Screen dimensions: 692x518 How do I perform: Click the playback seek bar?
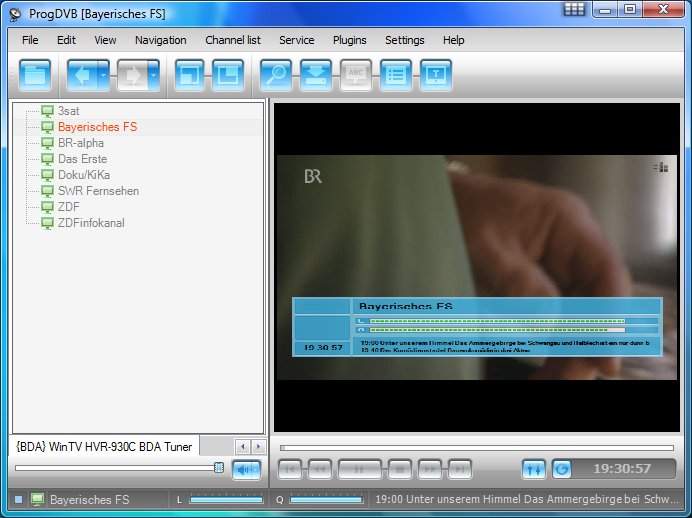coord(477,448)
